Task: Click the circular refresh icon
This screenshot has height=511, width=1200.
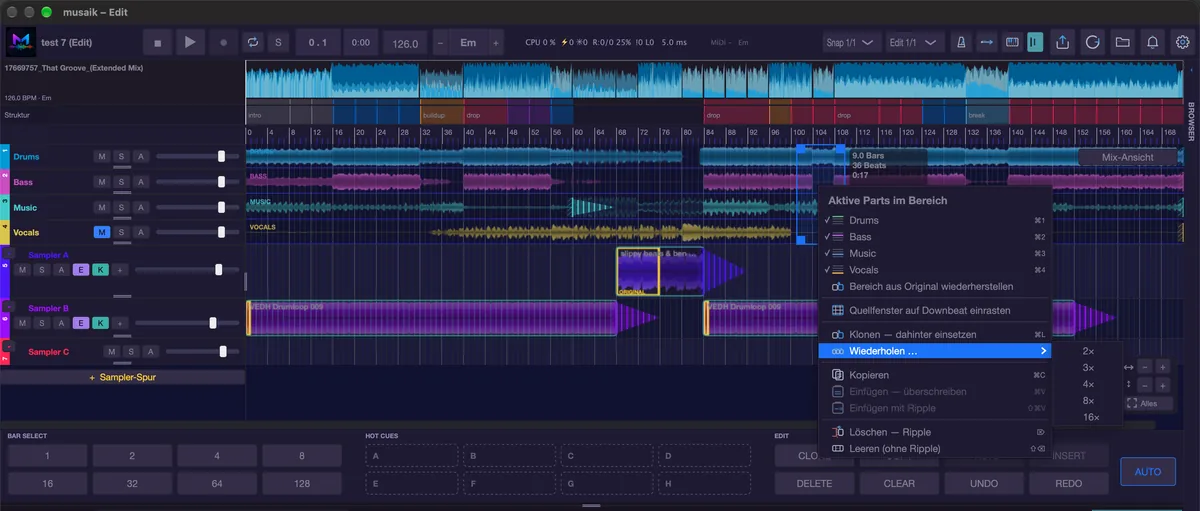Action: tap(1093, 43)
